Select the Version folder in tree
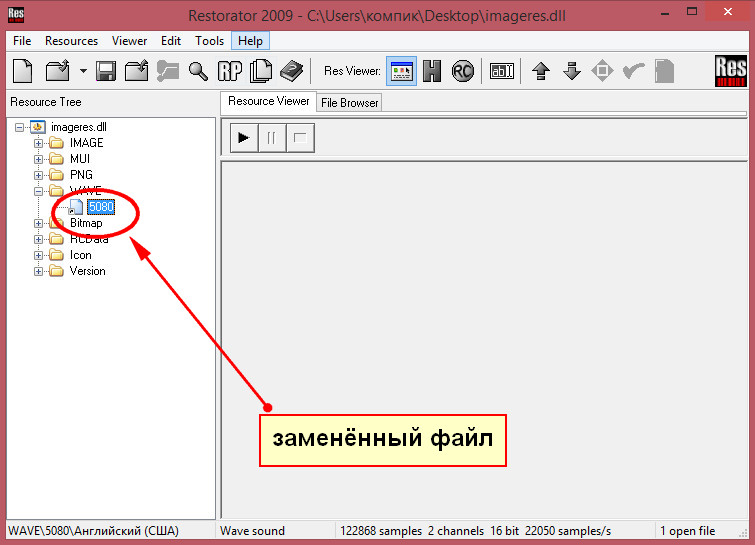This screenshot has height=545, width=755. click(x=87, y=271)
